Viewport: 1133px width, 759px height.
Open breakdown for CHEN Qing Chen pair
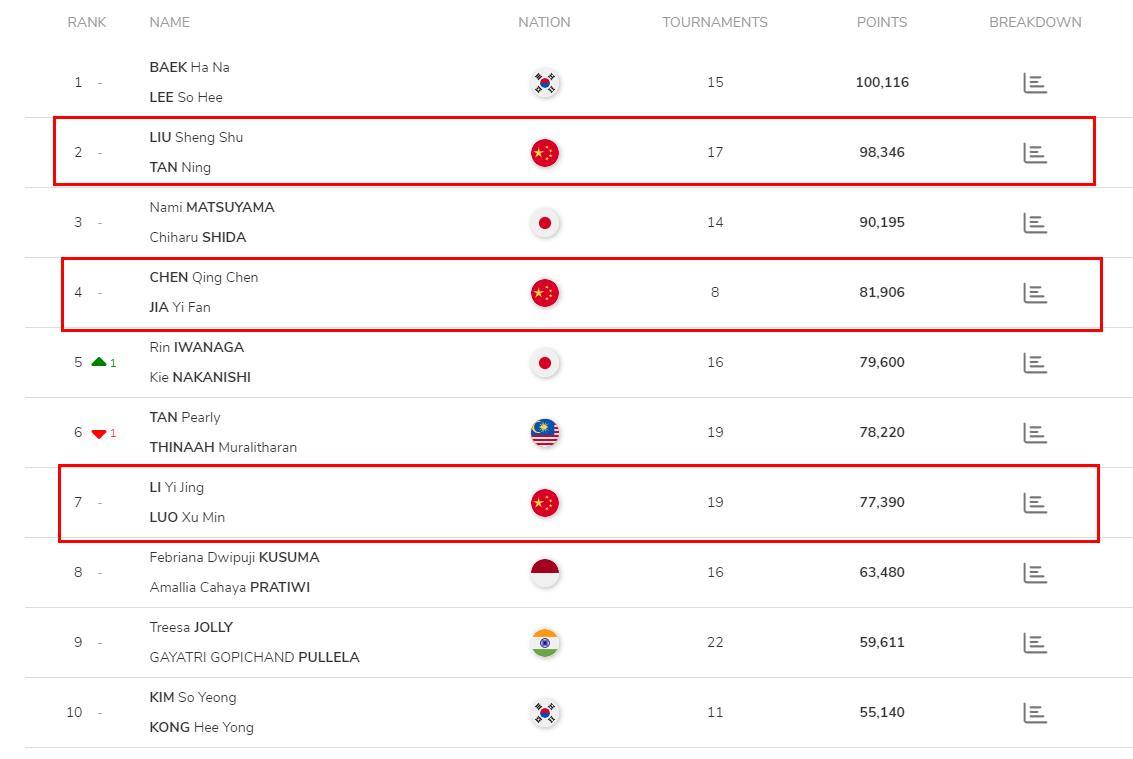tap(1035, 293)
